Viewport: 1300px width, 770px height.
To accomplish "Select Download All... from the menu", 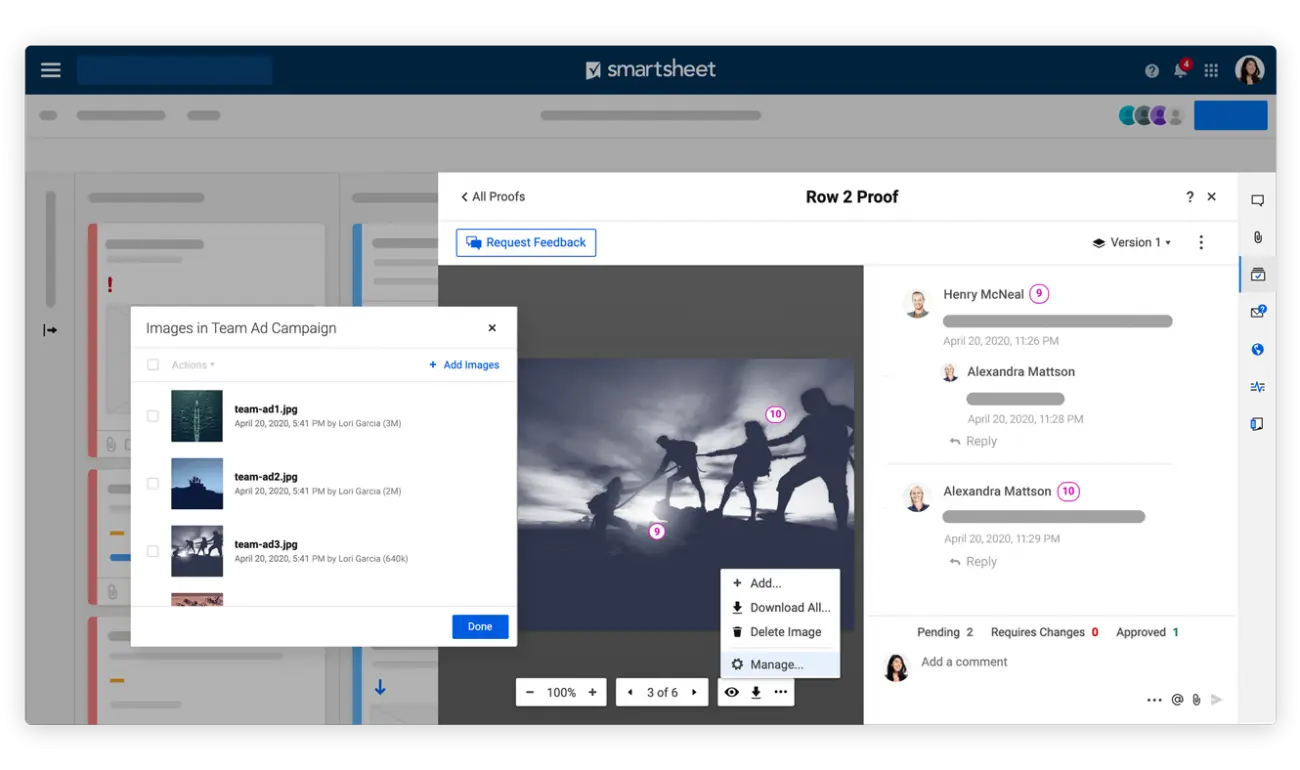I will click(x=789, y=607).
